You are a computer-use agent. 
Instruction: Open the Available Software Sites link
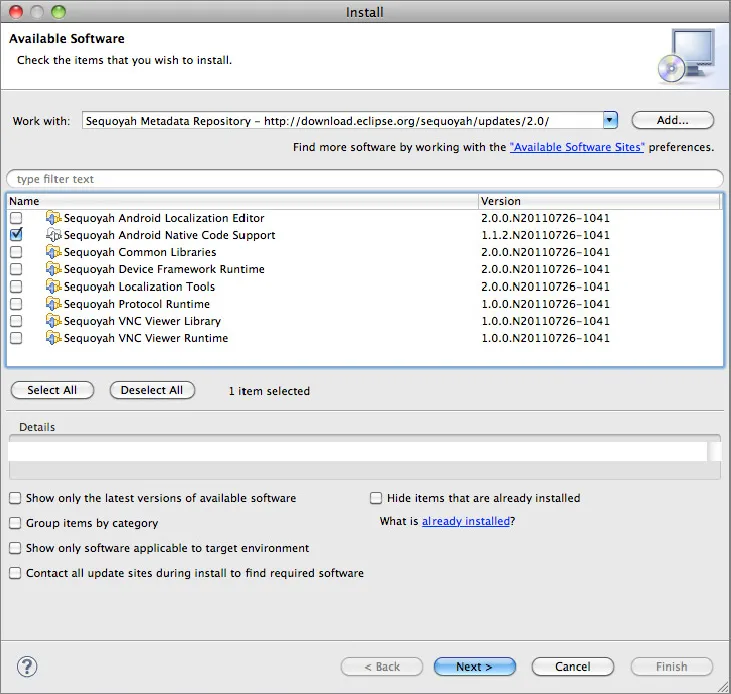pyautogui.click(x=577, y=147)
